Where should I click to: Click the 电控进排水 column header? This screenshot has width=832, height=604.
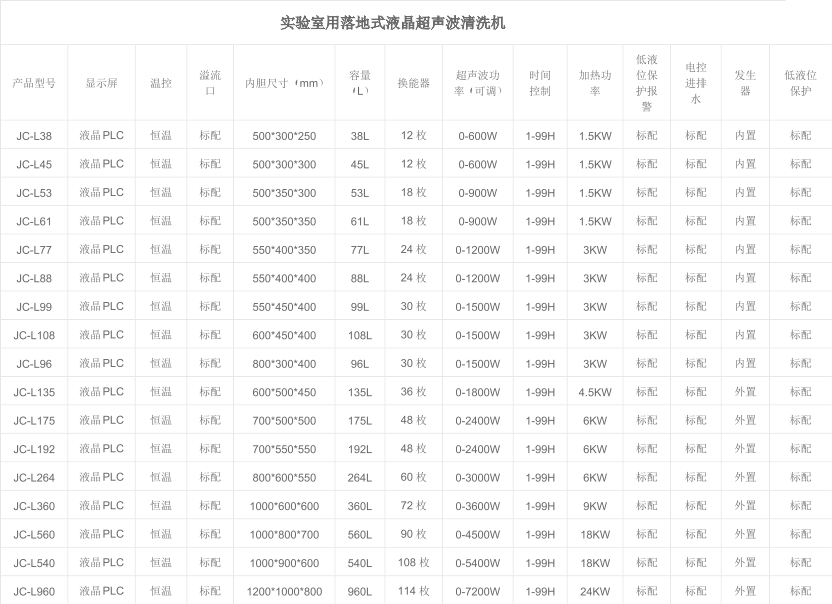(696, 83)
